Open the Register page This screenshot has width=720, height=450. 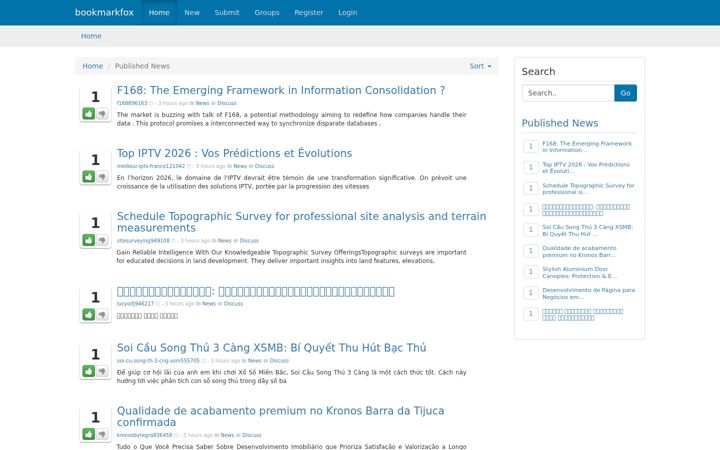pos(309,12)
